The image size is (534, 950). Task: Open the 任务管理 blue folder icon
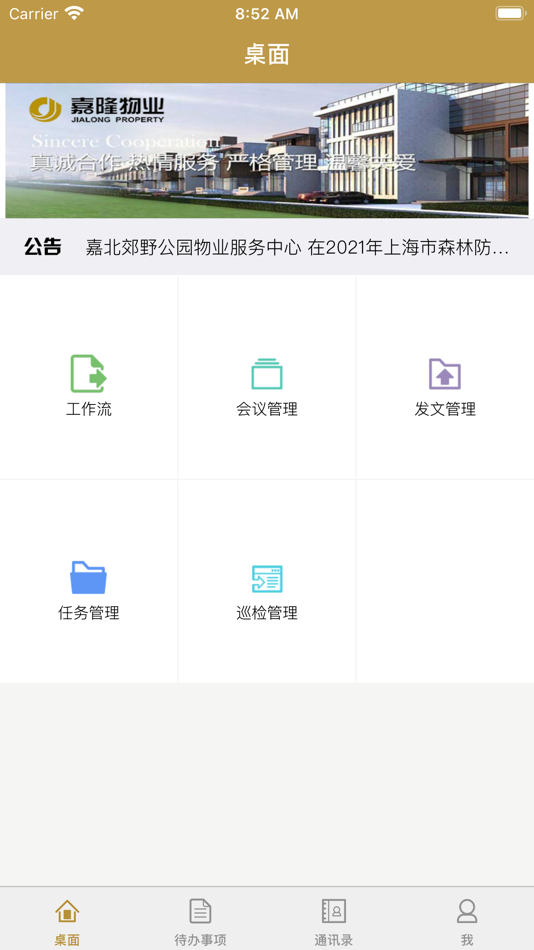click(88, 577)
